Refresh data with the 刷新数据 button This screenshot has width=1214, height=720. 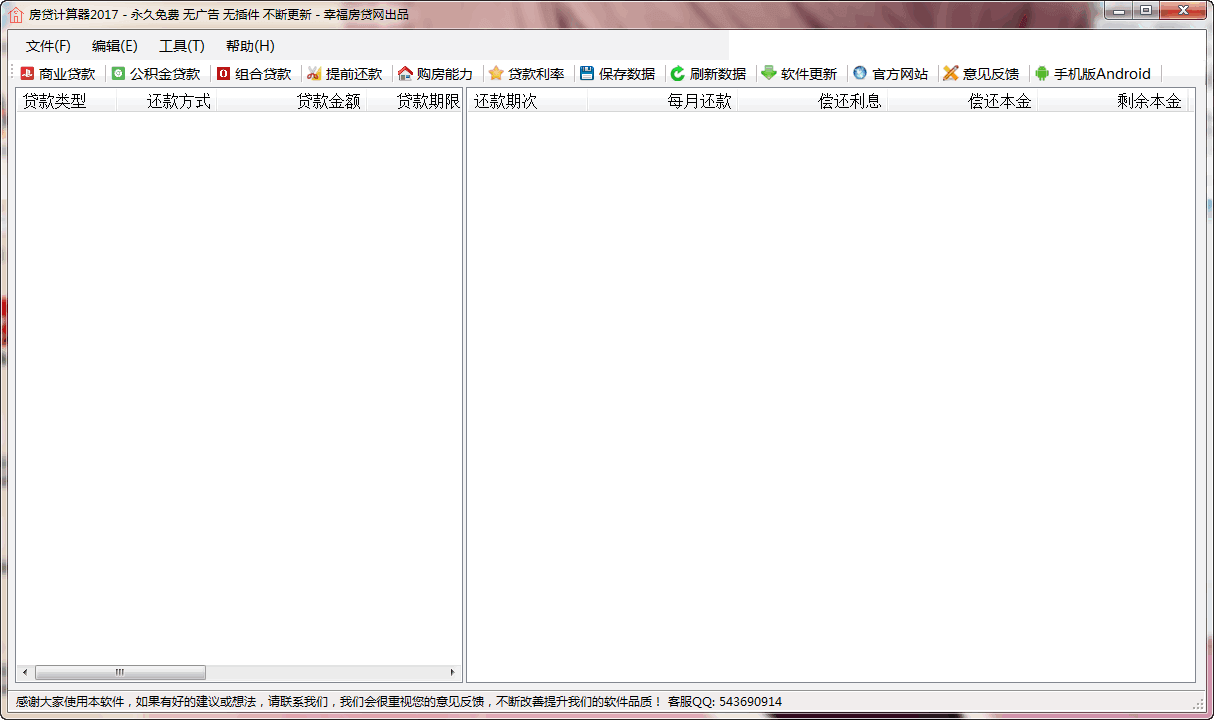coord(708,74)
